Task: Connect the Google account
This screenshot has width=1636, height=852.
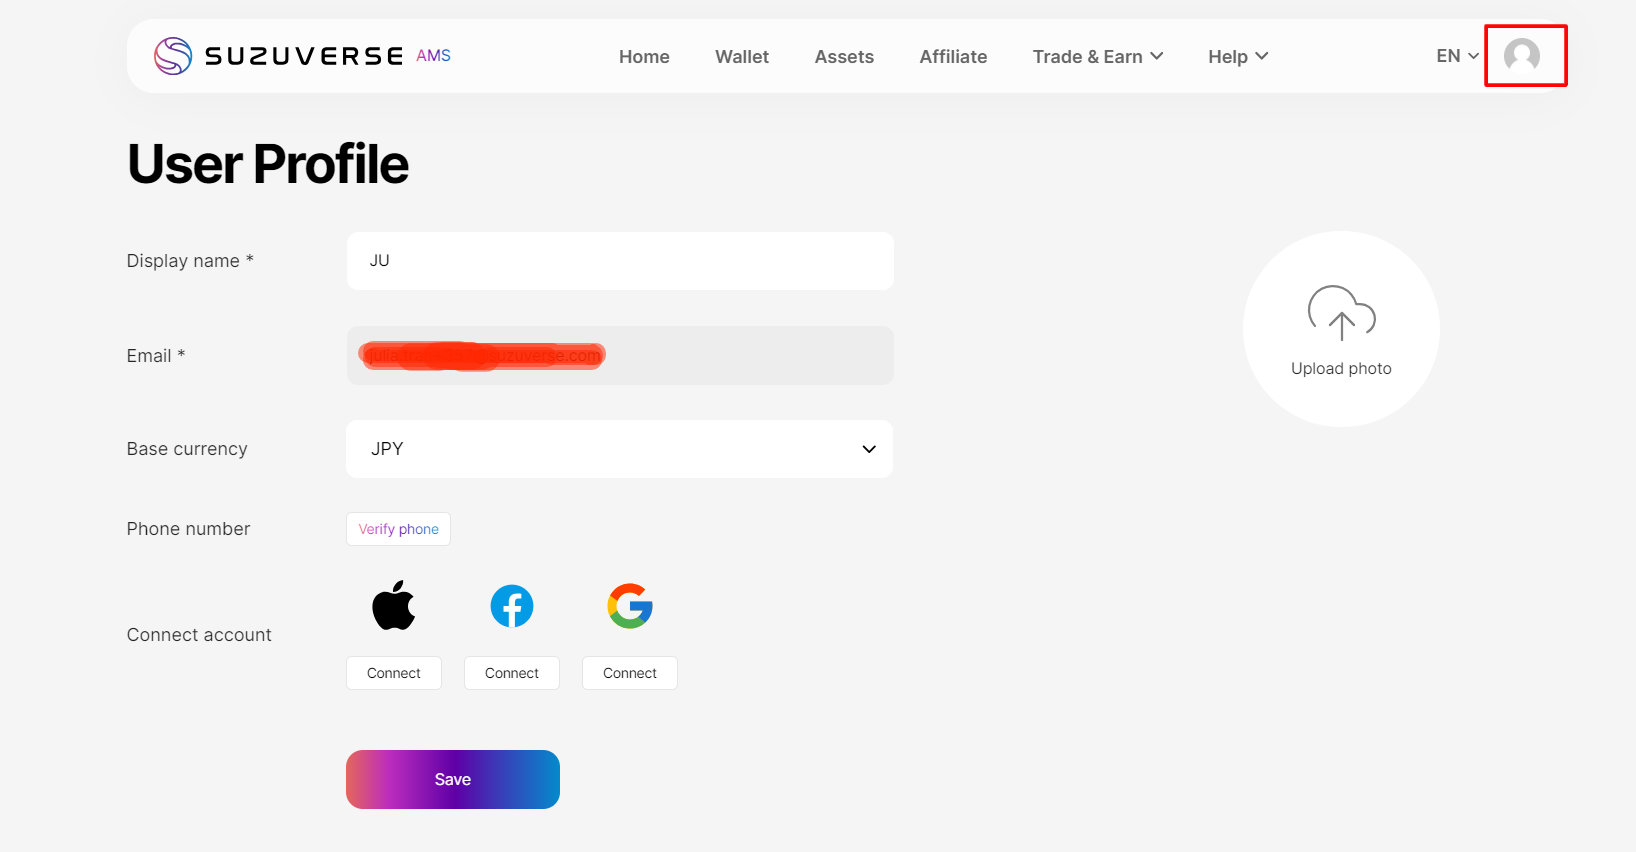Action: [630, 673]
